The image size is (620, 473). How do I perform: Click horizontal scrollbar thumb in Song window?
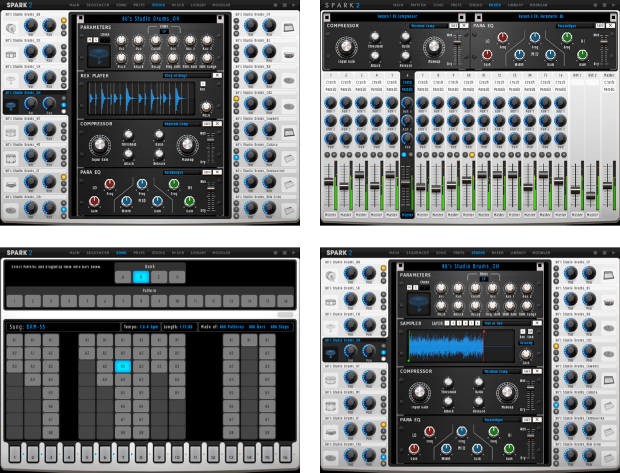pos(285,315)
